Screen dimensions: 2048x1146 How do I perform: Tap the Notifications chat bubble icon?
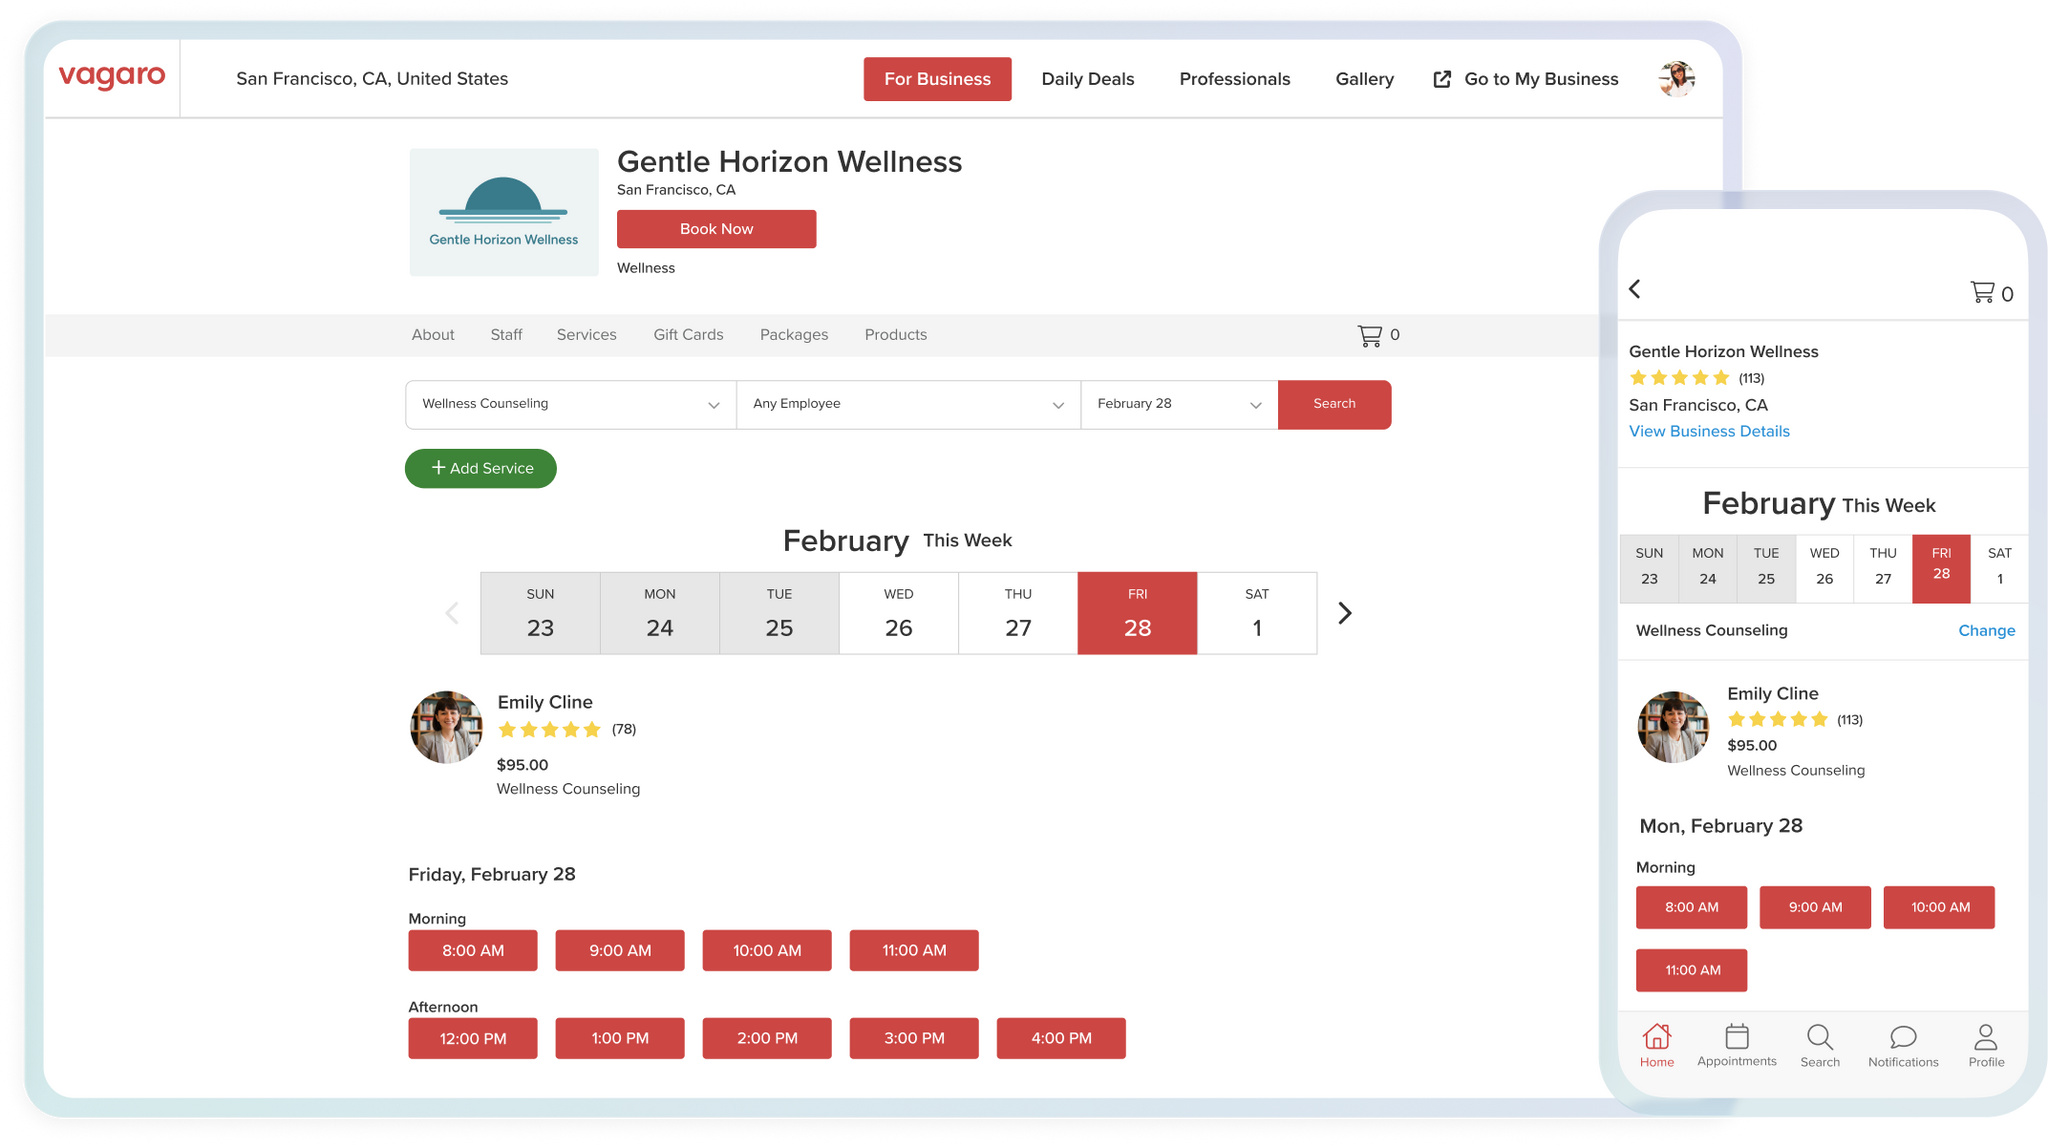pyautogui.click(x=1903, y=1036)
